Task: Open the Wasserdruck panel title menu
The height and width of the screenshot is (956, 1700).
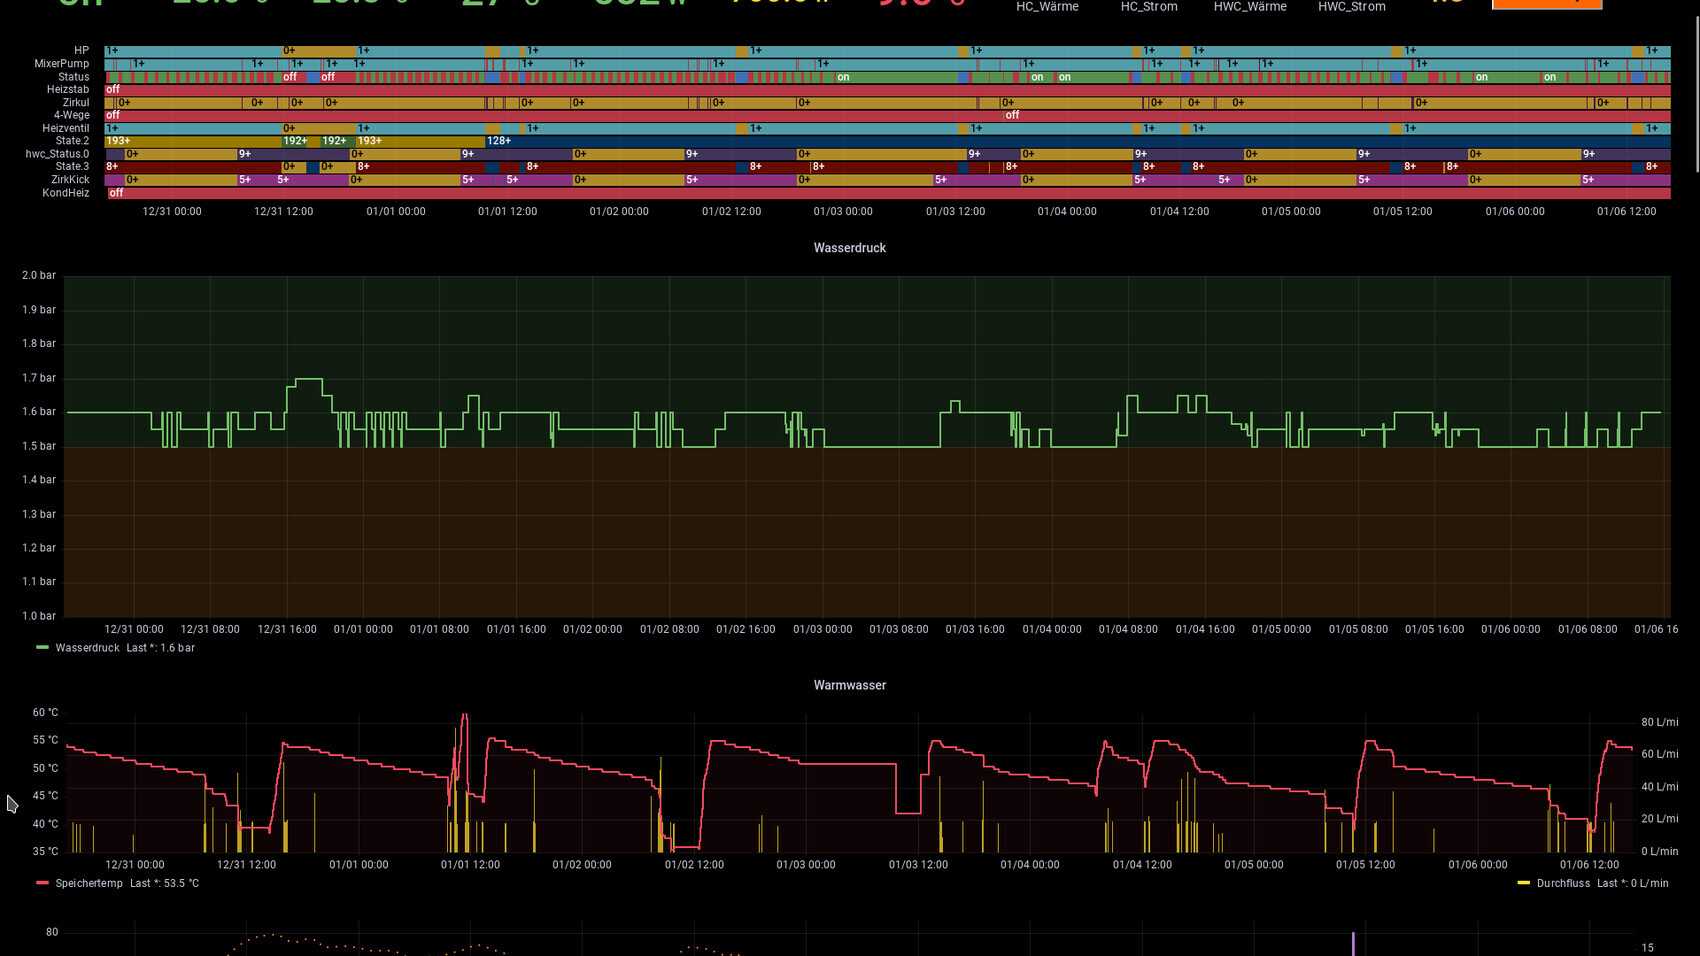Action: click(x=849, y=248)
